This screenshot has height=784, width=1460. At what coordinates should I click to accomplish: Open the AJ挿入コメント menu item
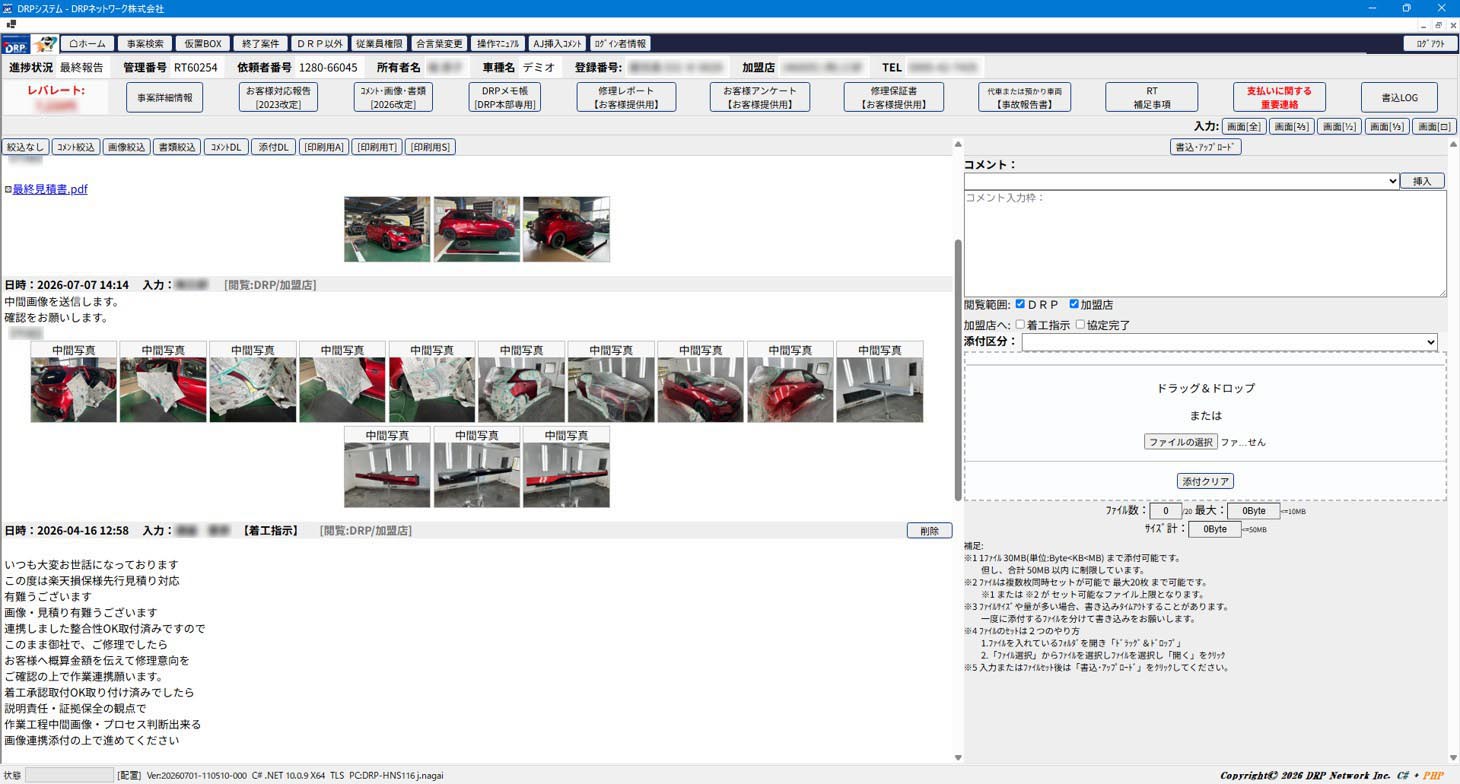(557, 44)
